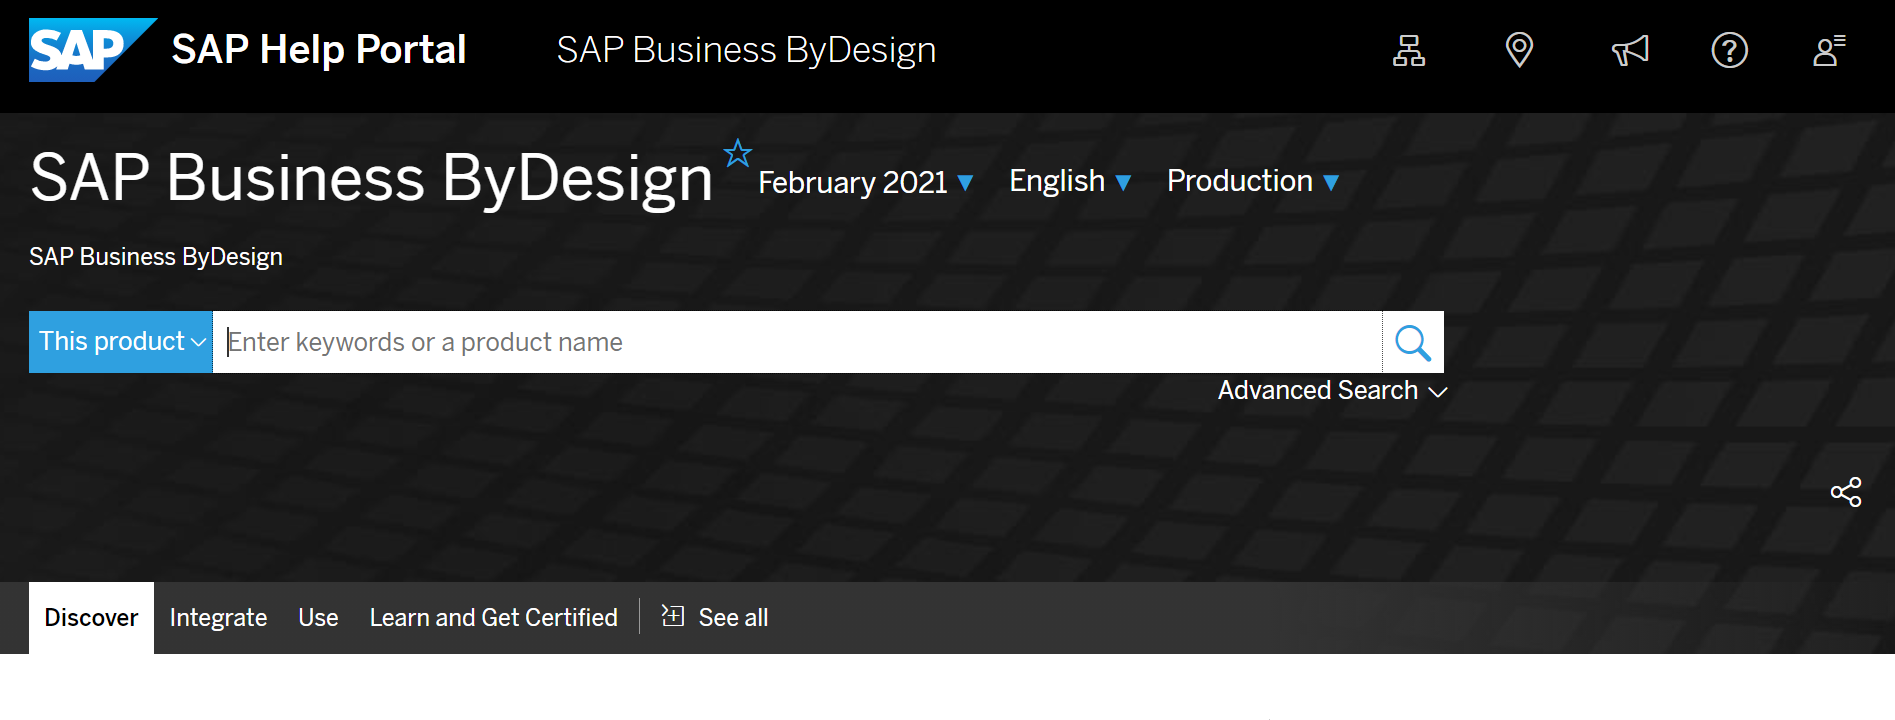Expand the This product search scope

tap(121, 342)
